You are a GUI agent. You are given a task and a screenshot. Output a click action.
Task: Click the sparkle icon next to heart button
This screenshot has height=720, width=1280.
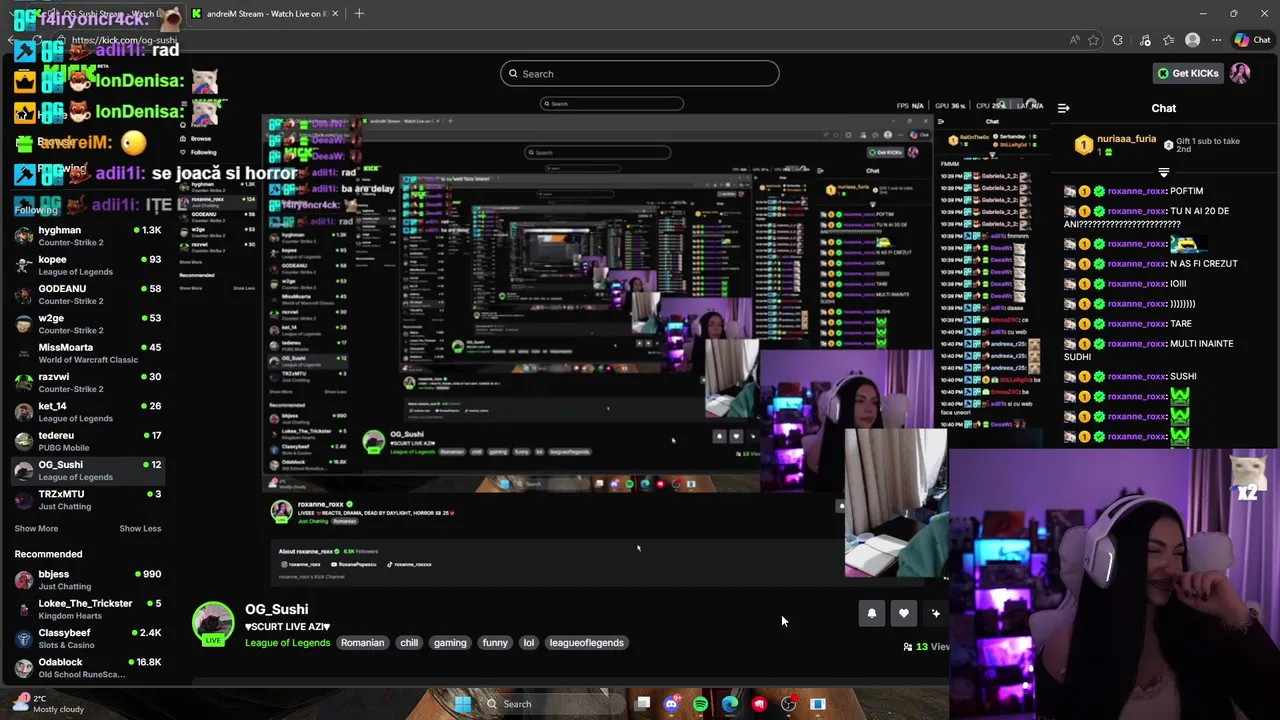point(936,614)
